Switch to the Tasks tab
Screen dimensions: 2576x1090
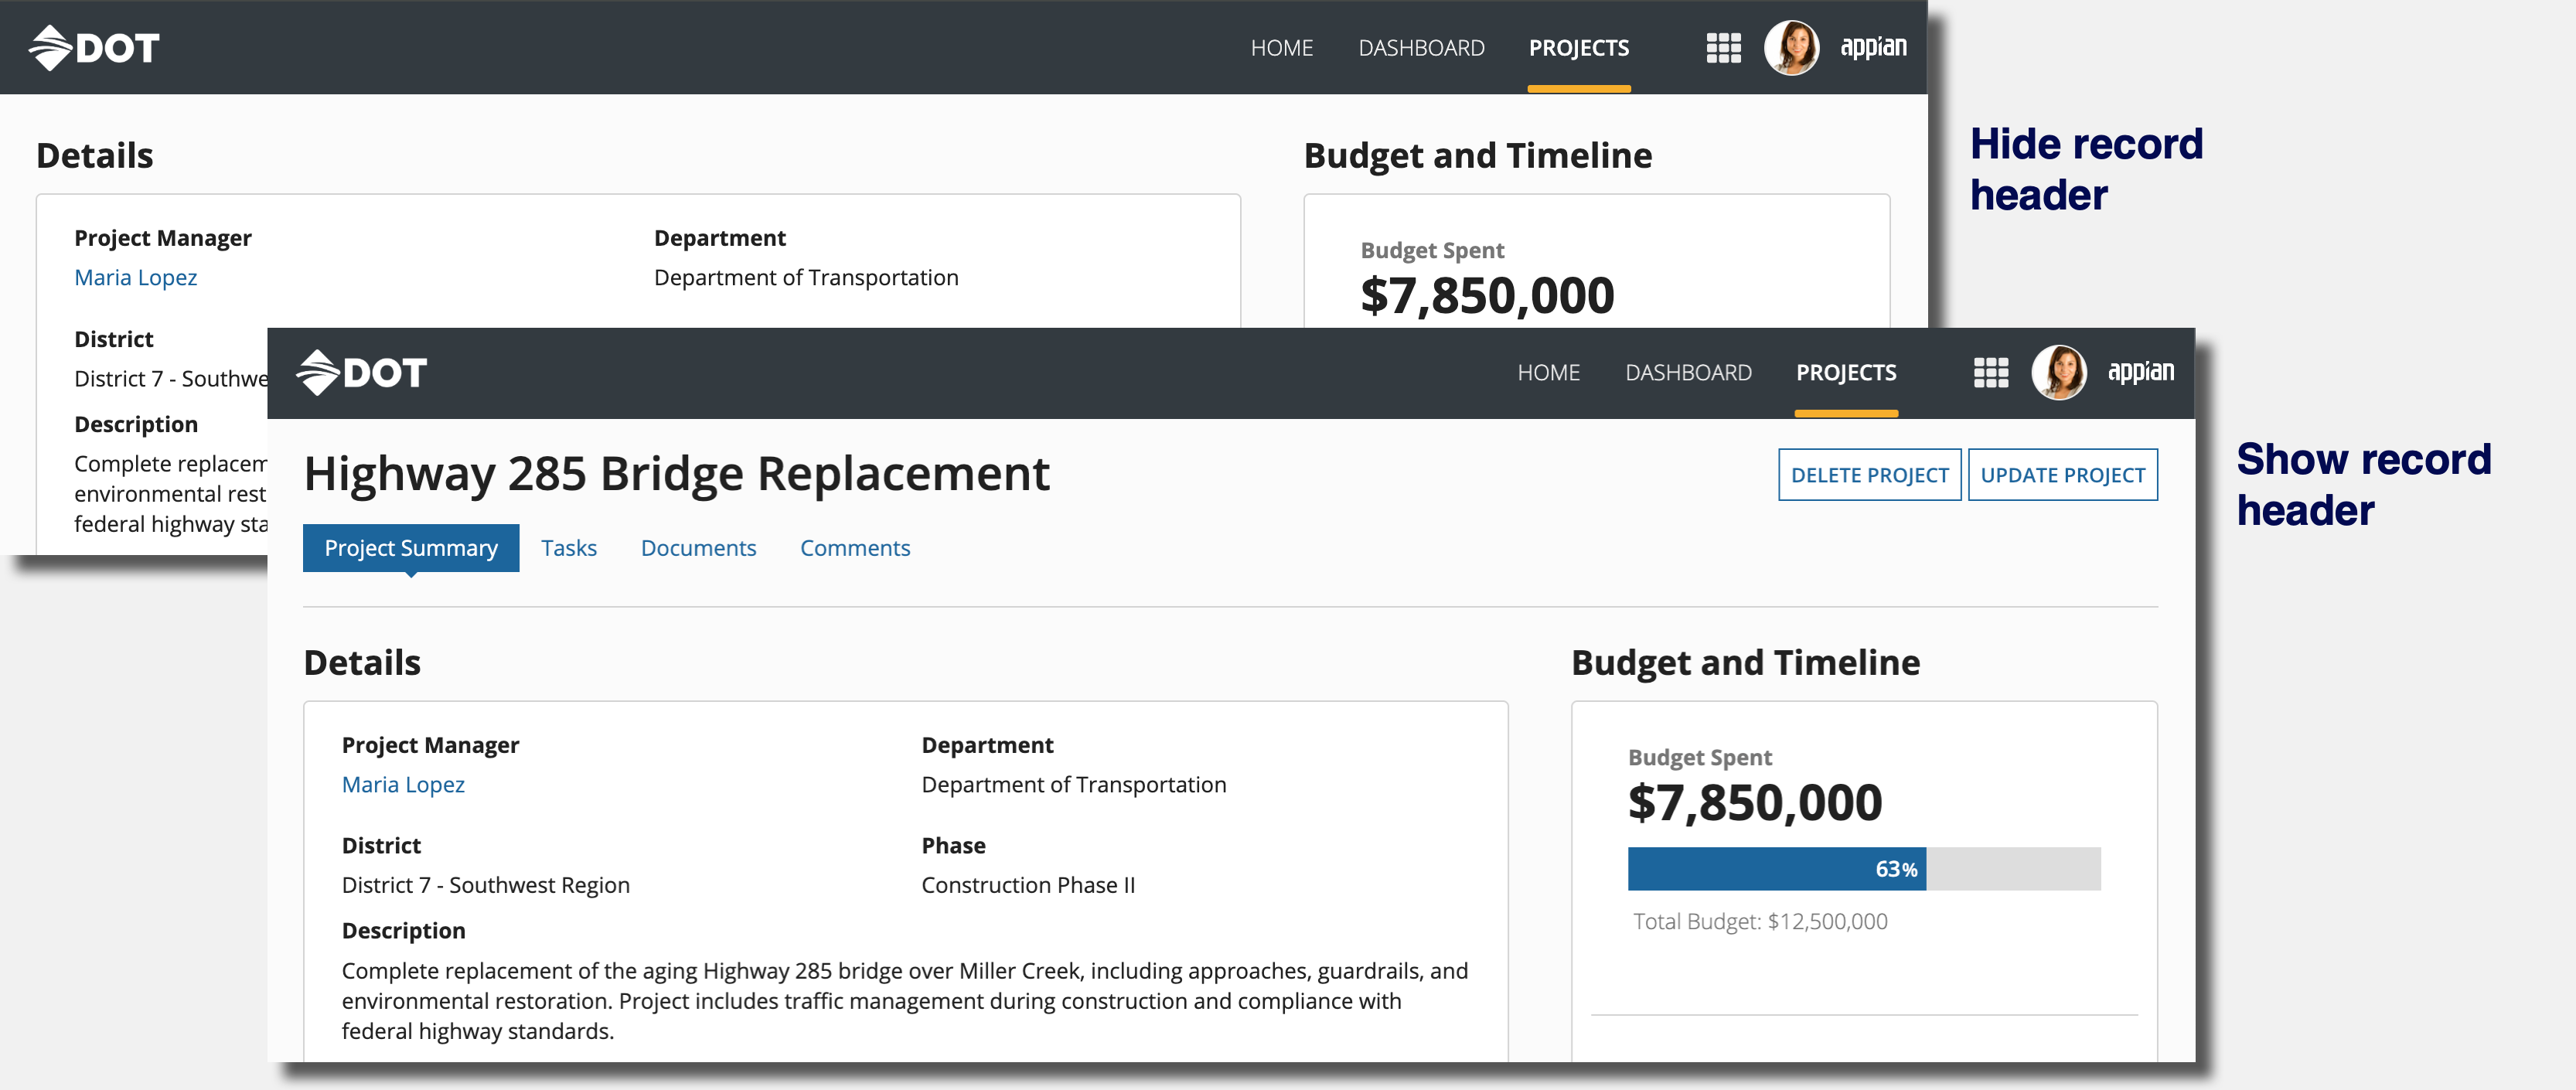[569, 548]
